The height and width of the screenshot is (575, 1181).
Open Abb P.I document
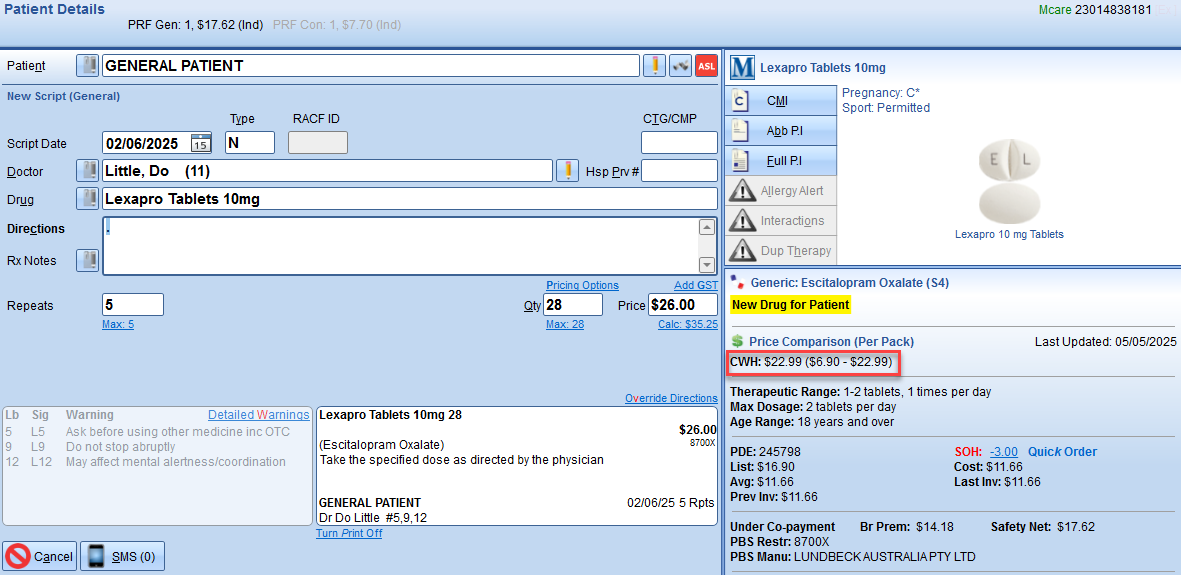point(781,130)
